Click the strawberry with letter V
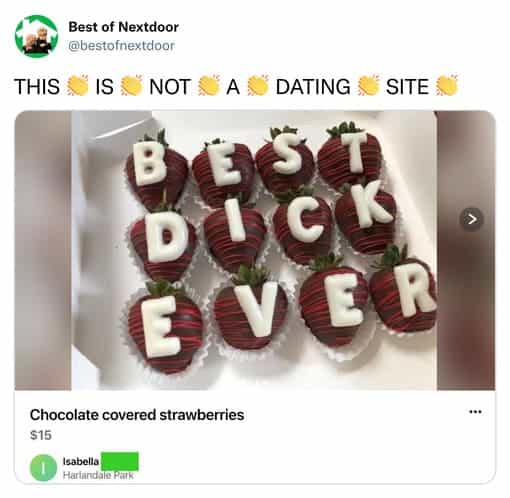 click(250, 310)
